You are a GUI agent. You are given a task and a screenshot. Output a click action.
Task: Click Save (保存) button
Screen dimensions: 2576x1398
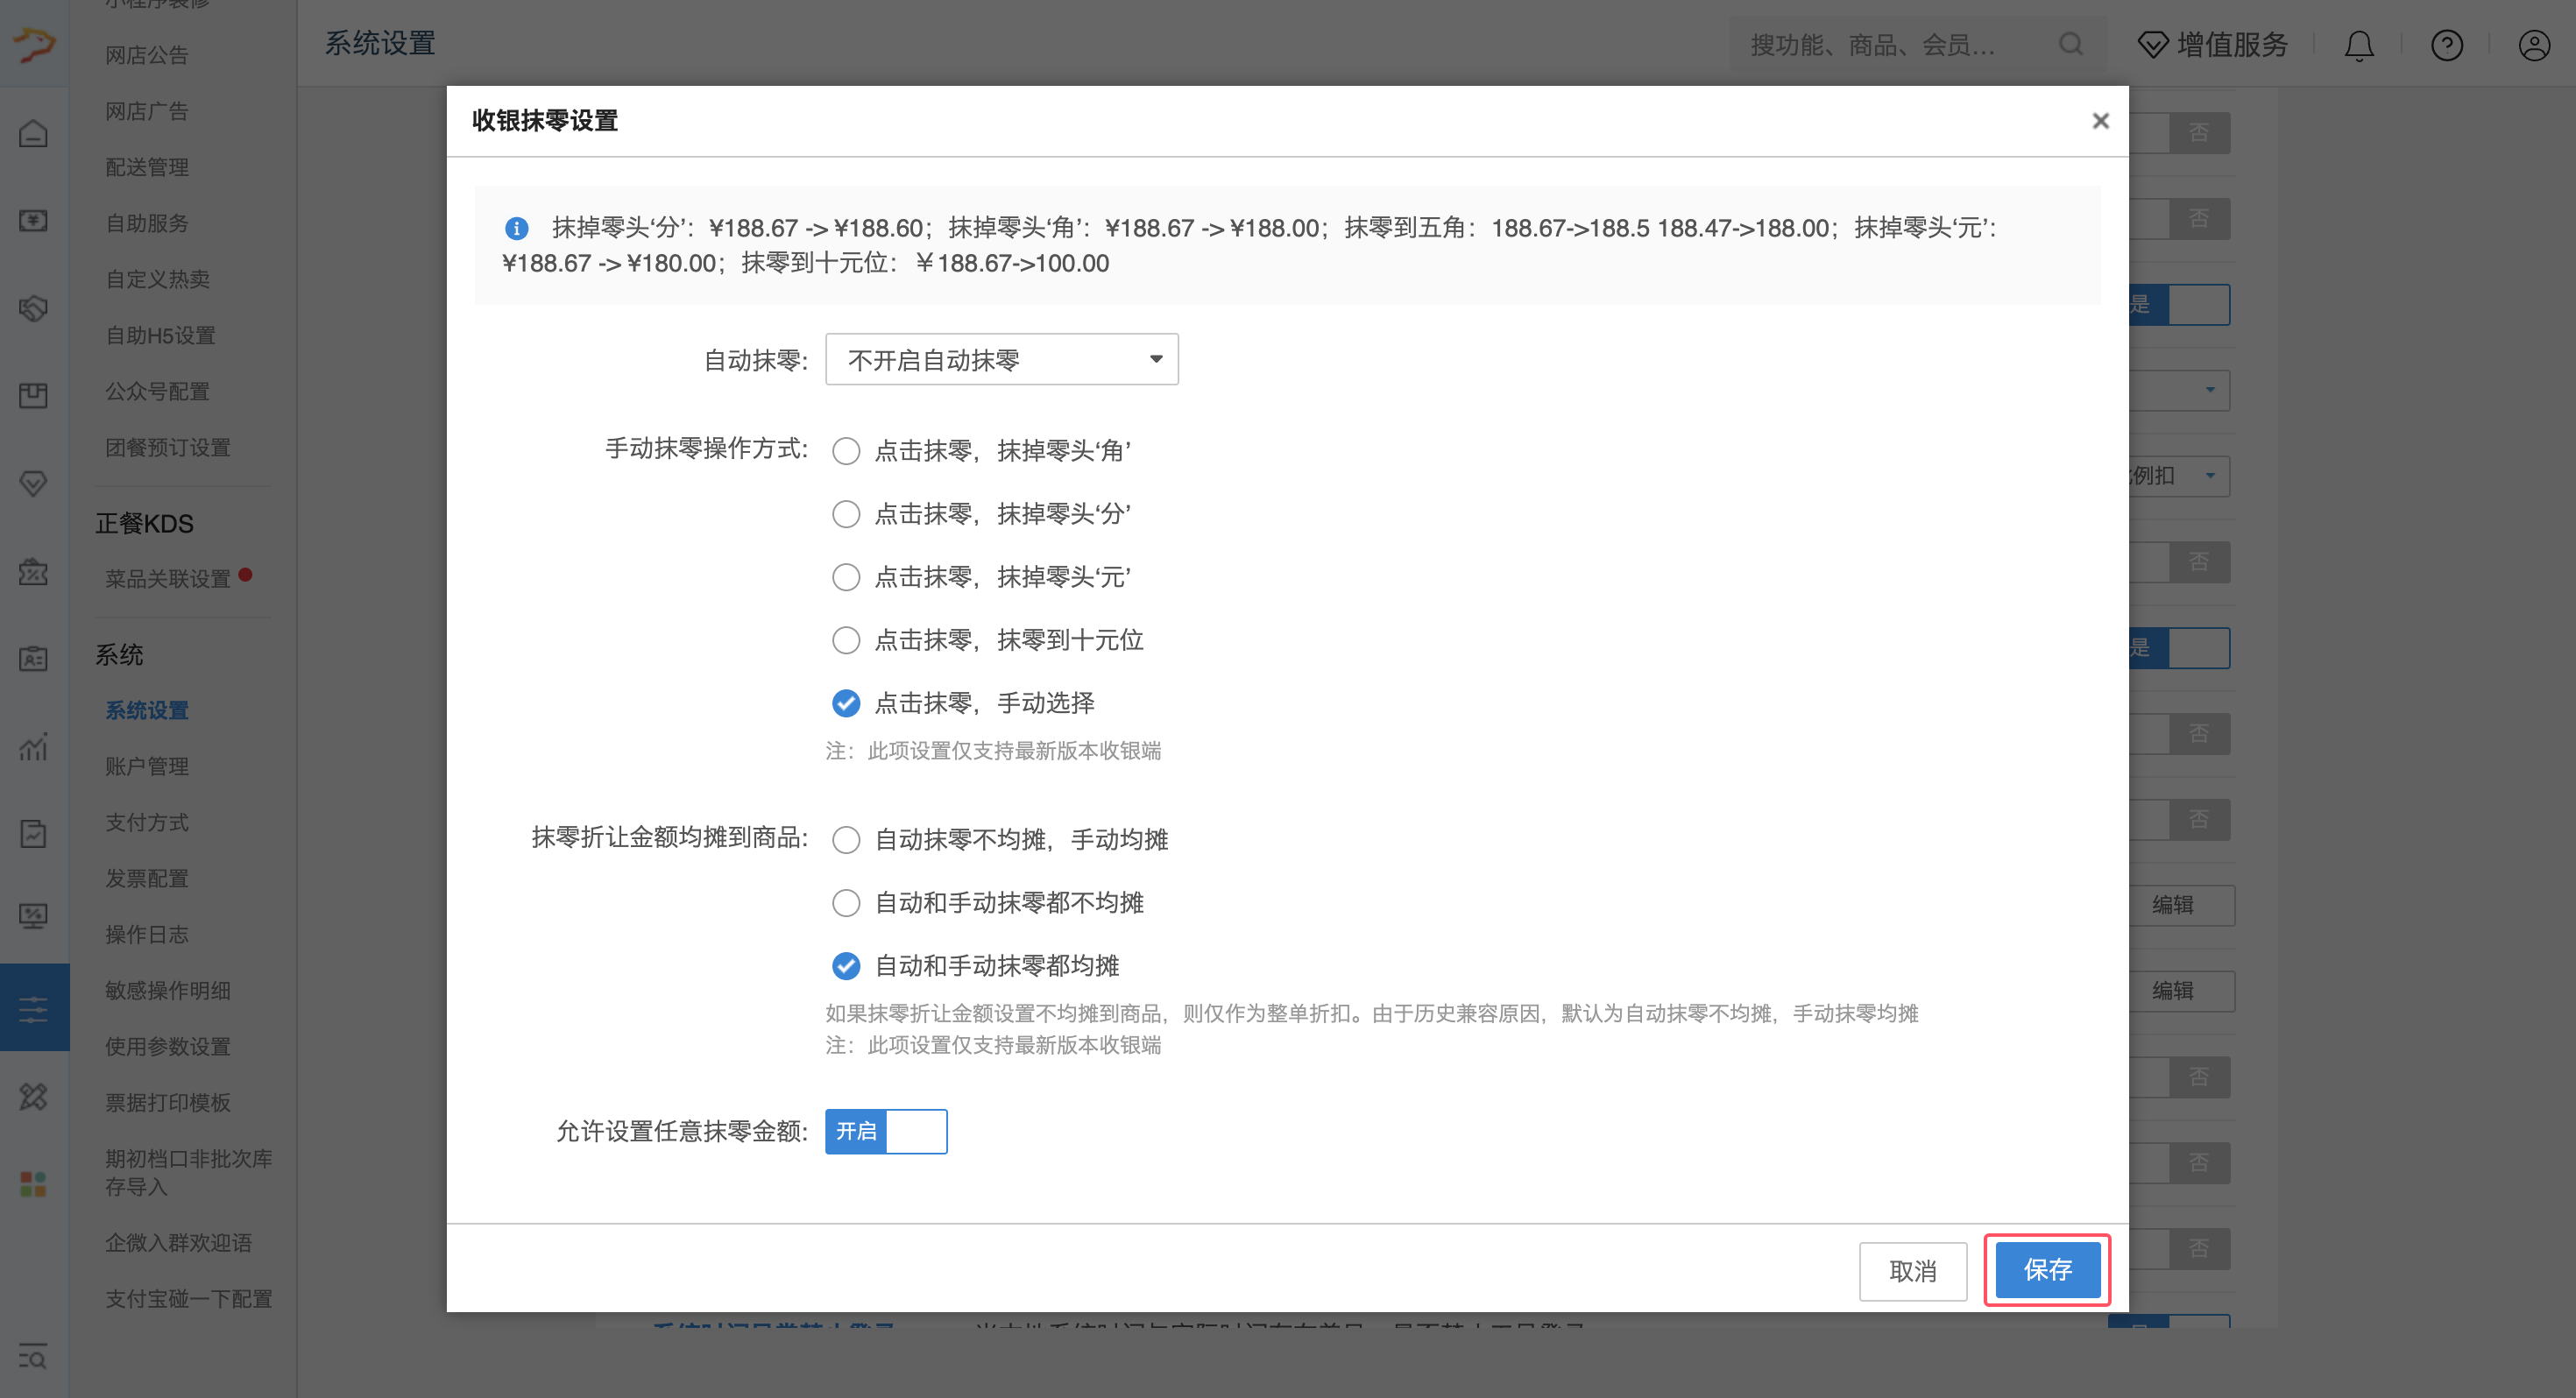tap(2047, 1270)
